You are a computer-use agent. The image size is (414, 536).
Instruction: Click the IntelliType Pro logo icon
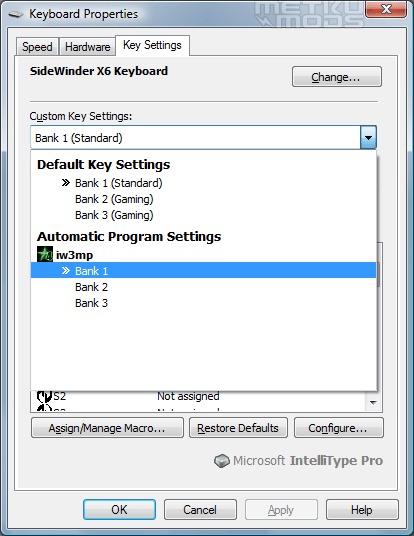[222, 461]
